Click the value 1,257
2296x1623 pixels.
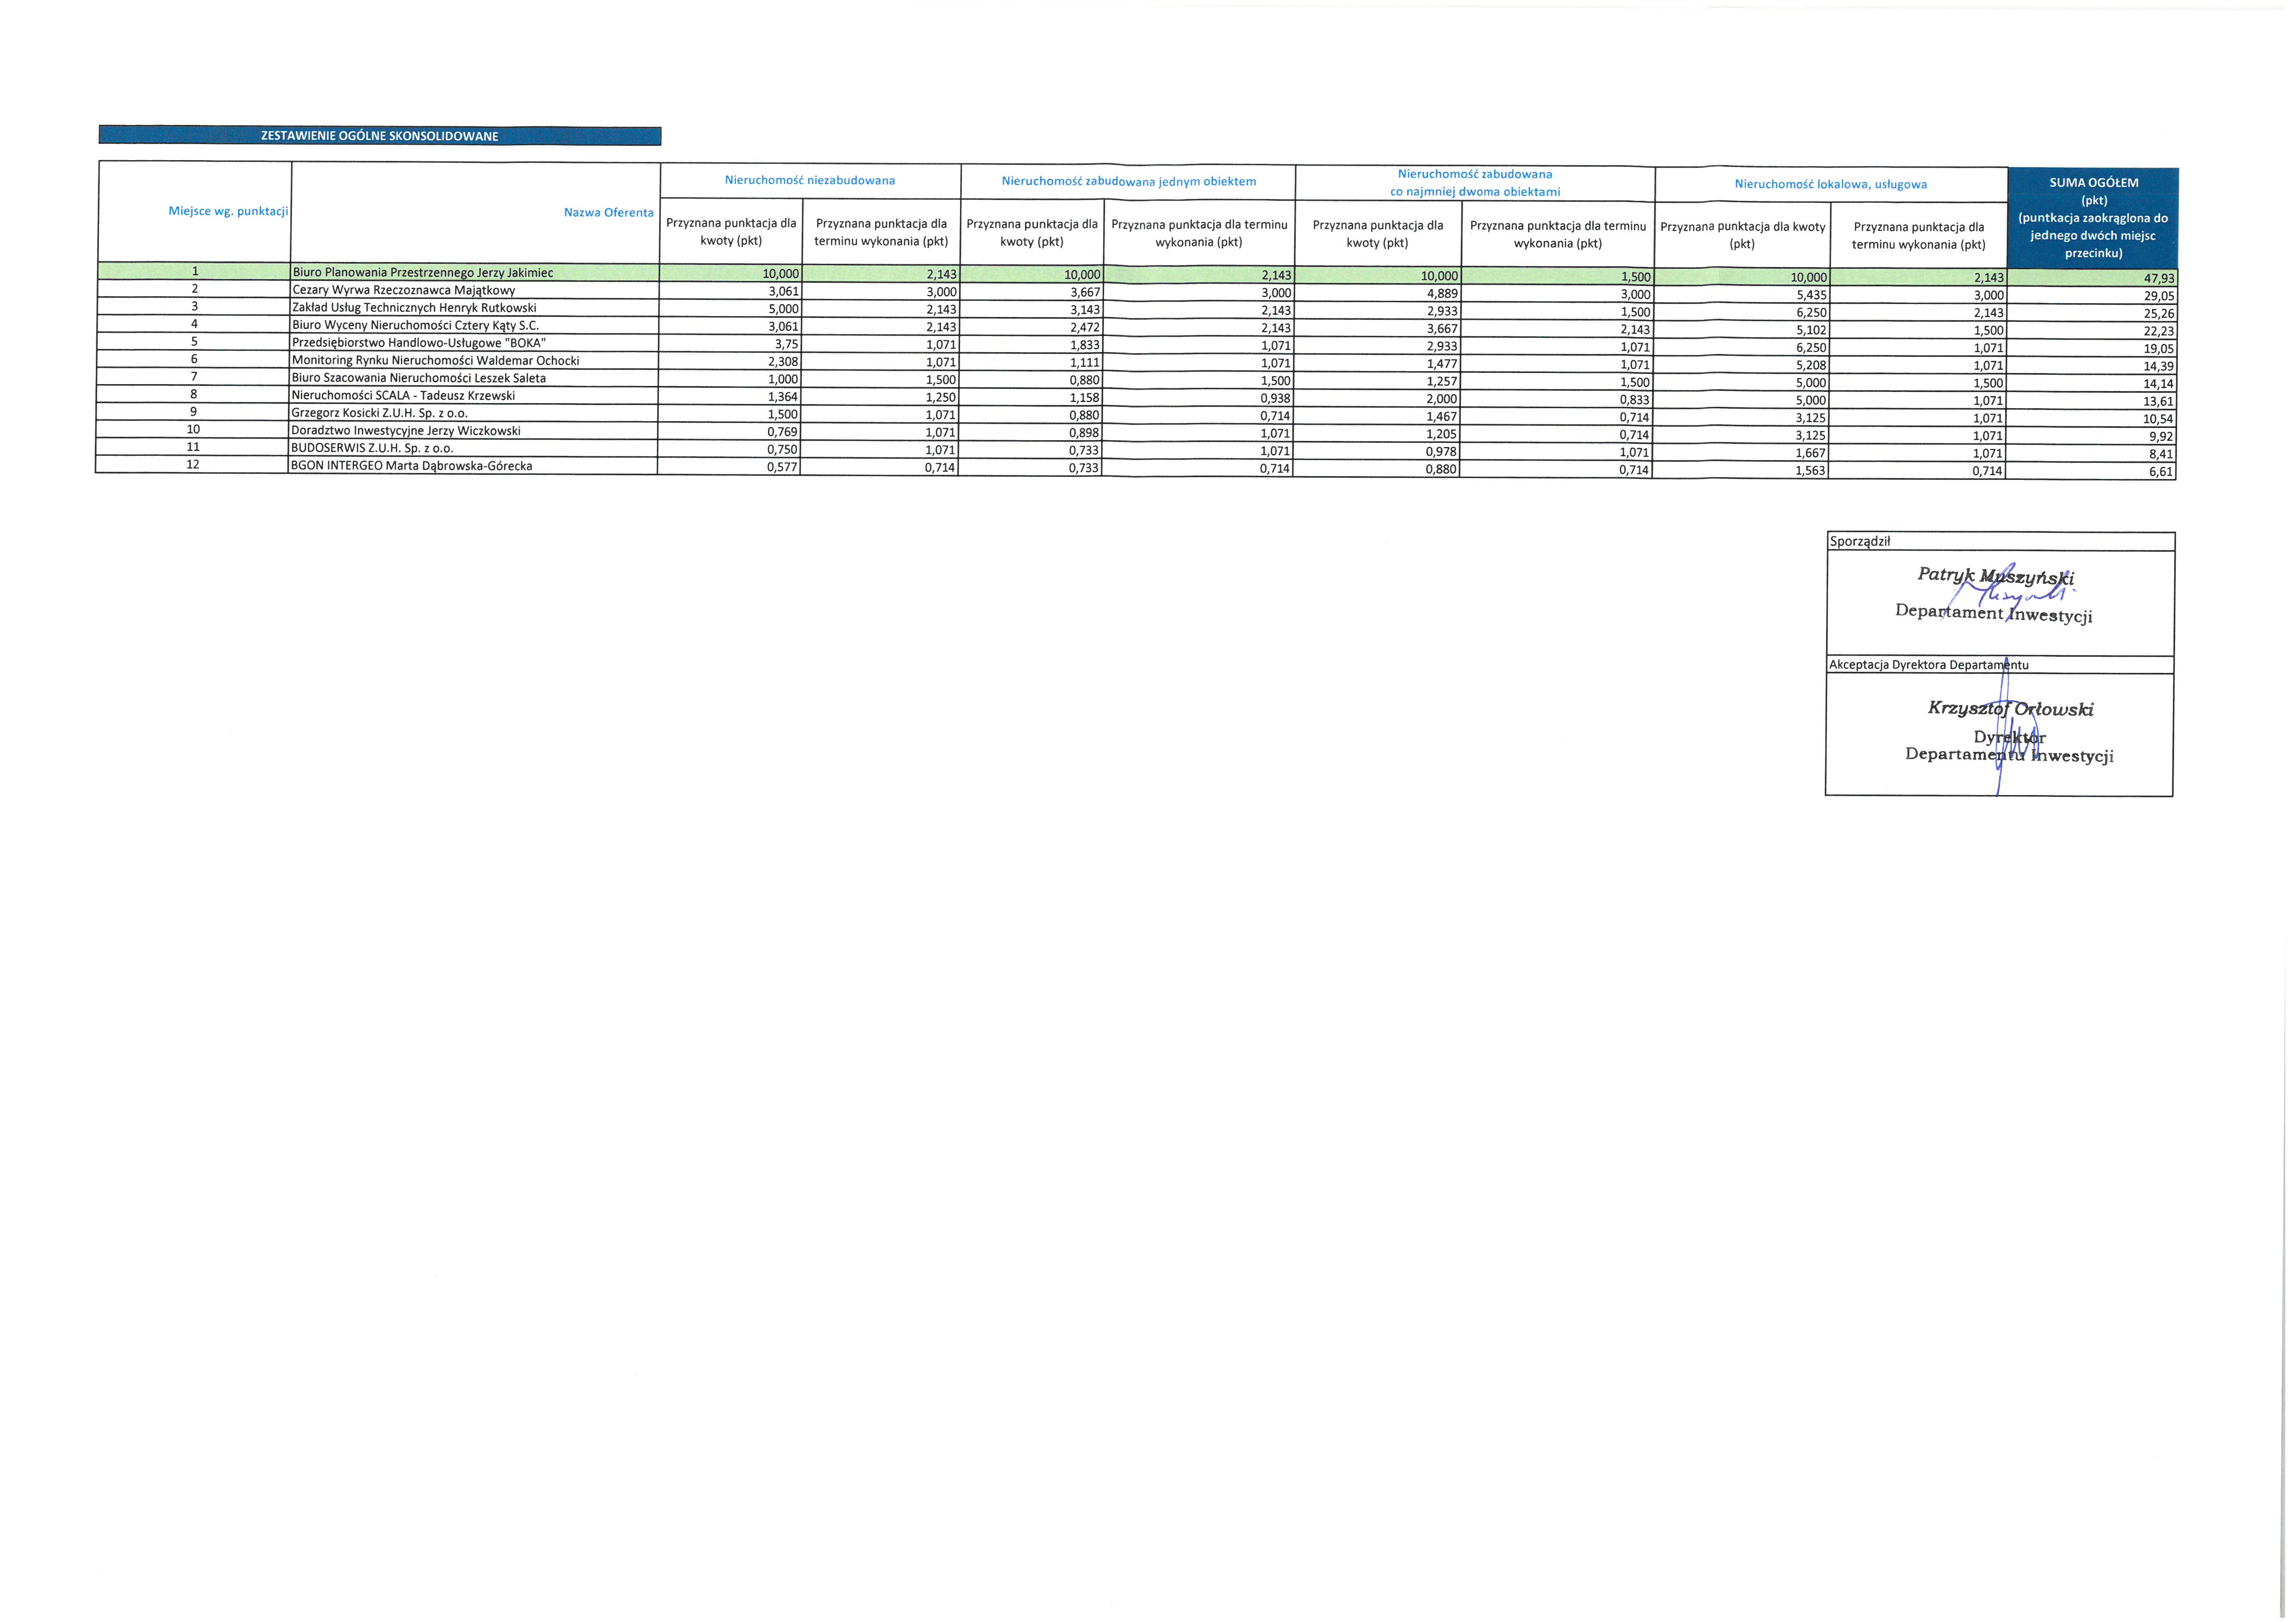[1442, 382]
